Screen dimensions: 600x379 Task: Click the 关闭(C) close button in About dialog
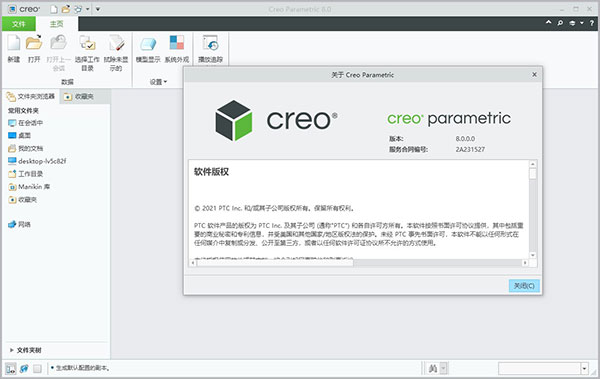pyautogui.click(x=524, y=286)
